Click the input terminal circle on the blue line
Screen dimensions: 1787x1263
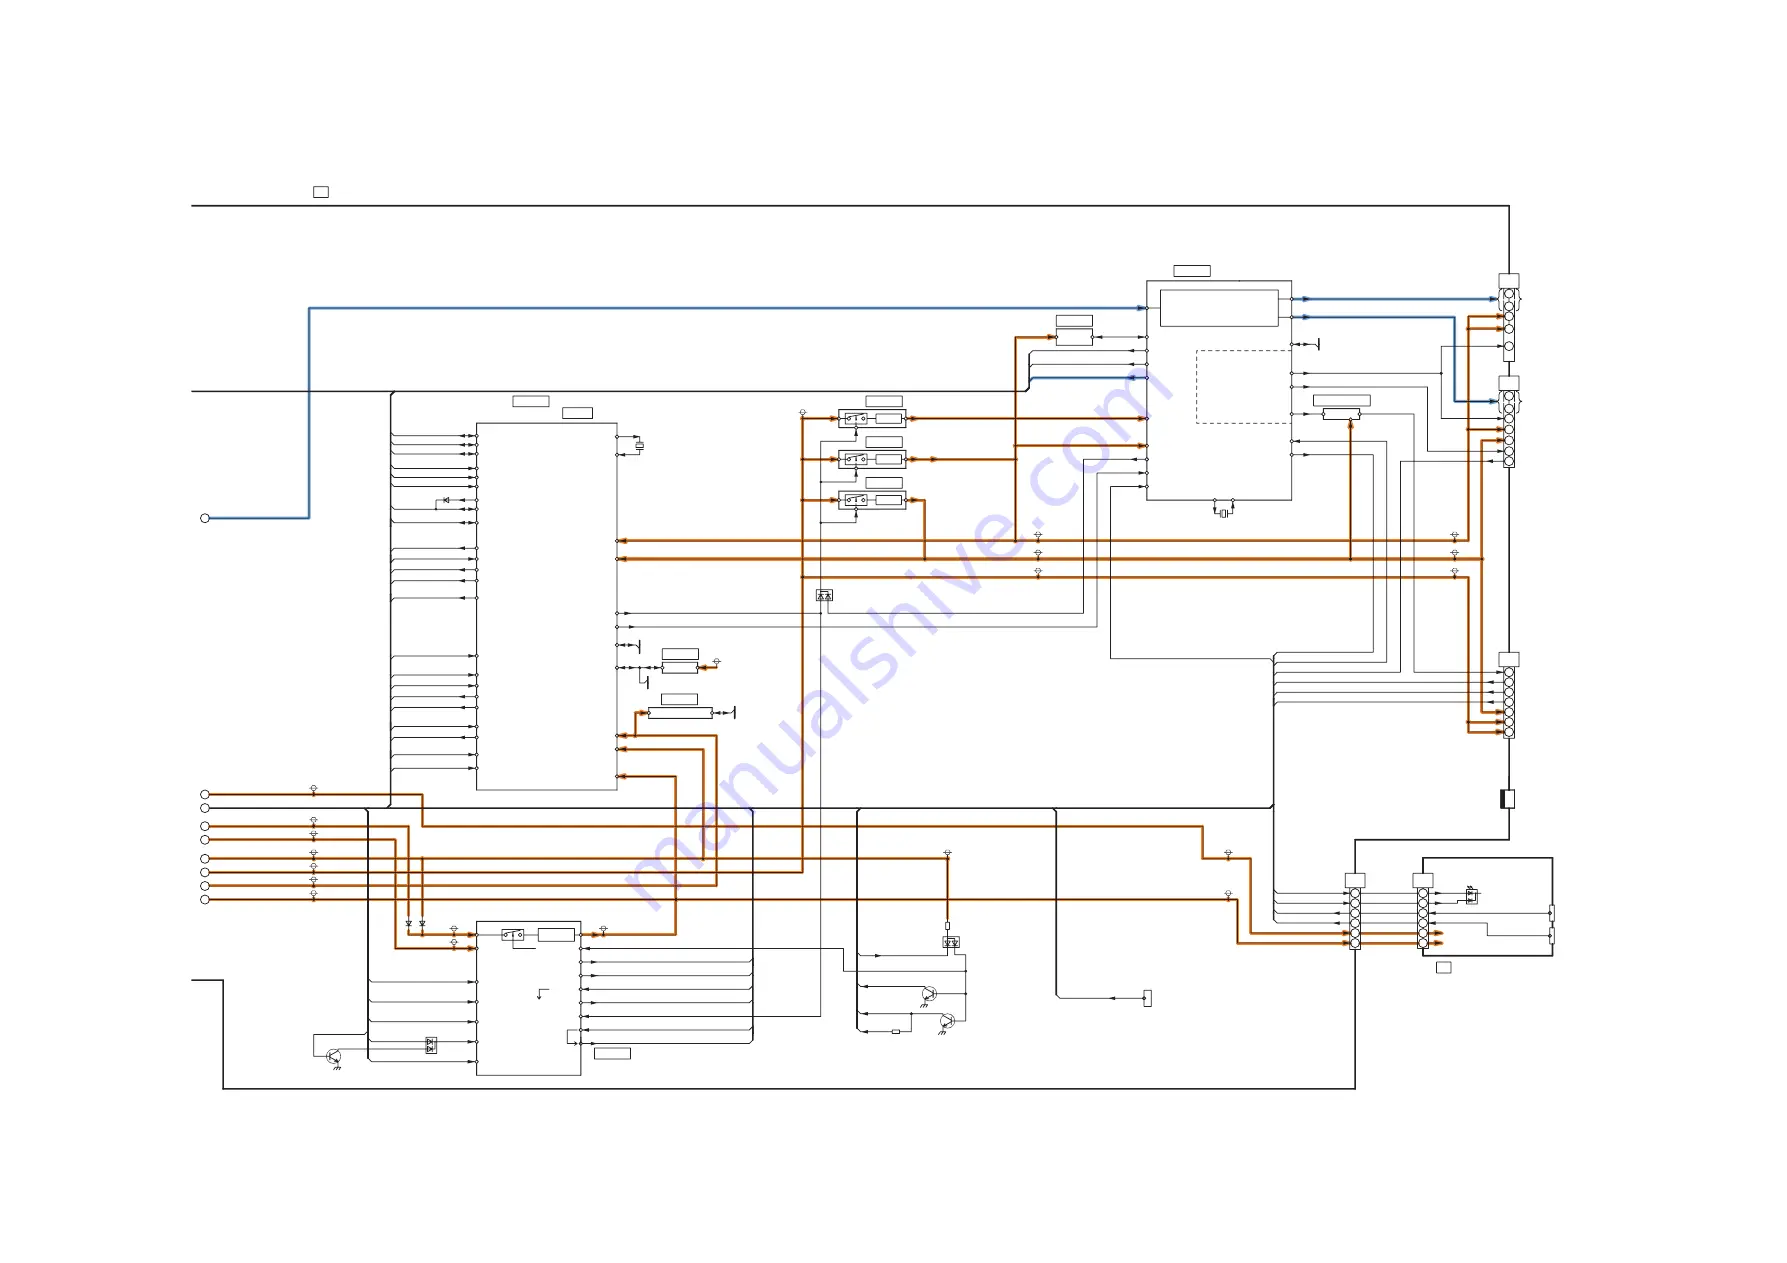coord(205,518)
